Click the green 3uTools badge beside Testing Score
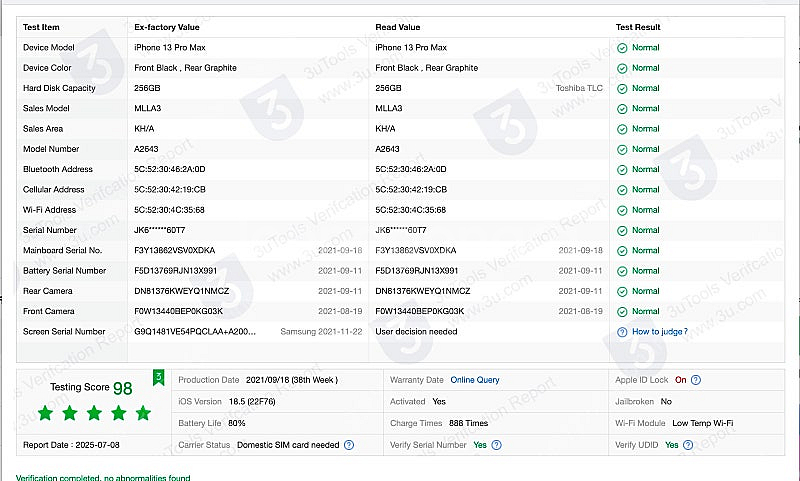Screen dimensions: 800x481 coord(159,377)
